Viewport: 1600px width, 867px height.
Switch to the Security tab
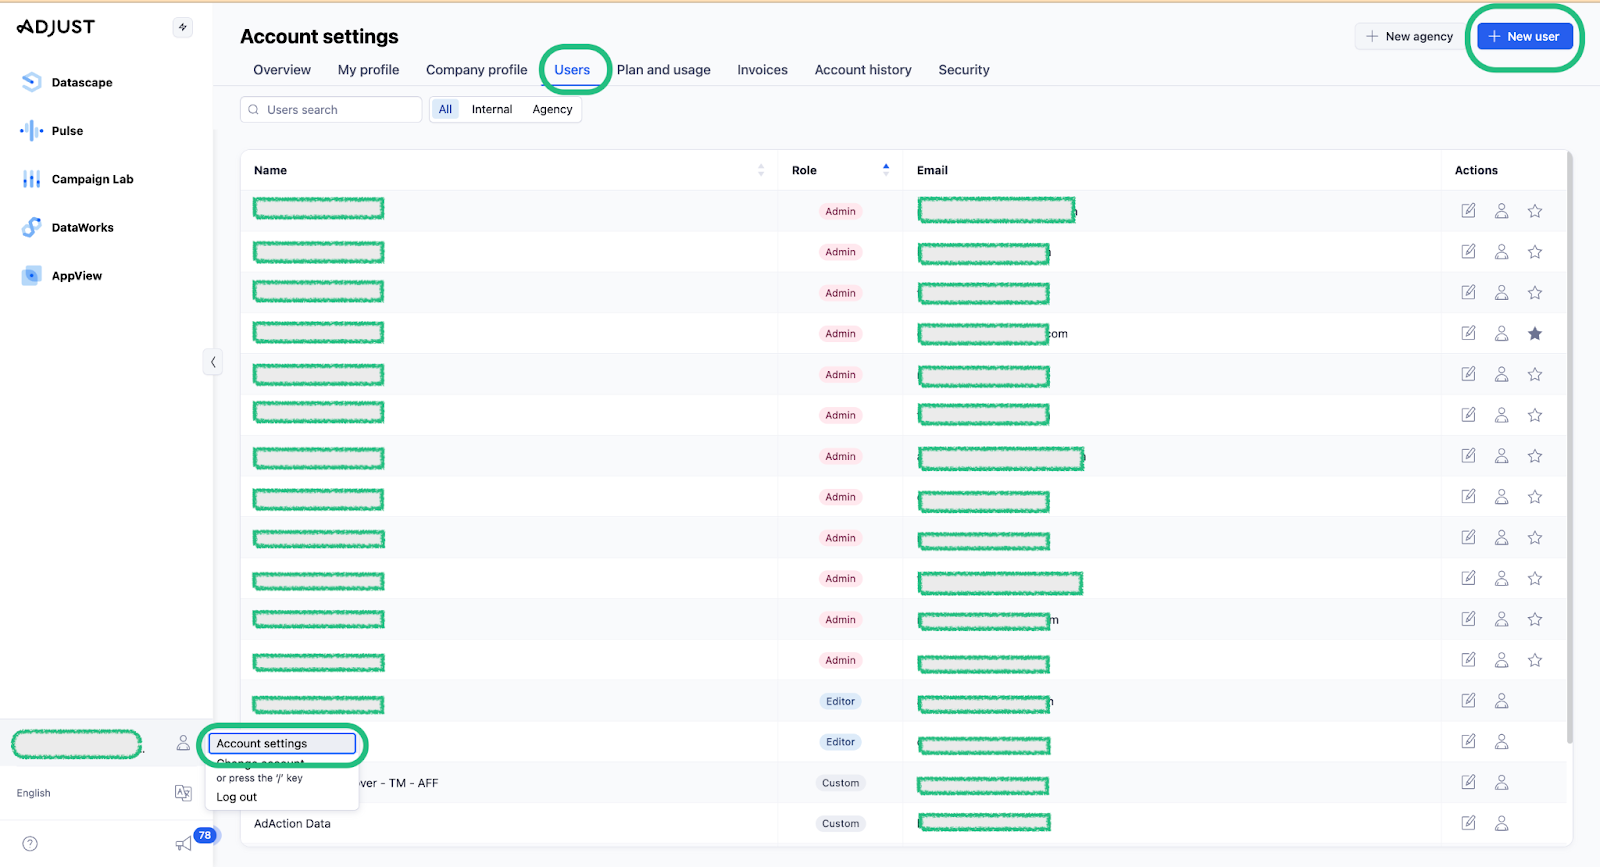[964, 70]
